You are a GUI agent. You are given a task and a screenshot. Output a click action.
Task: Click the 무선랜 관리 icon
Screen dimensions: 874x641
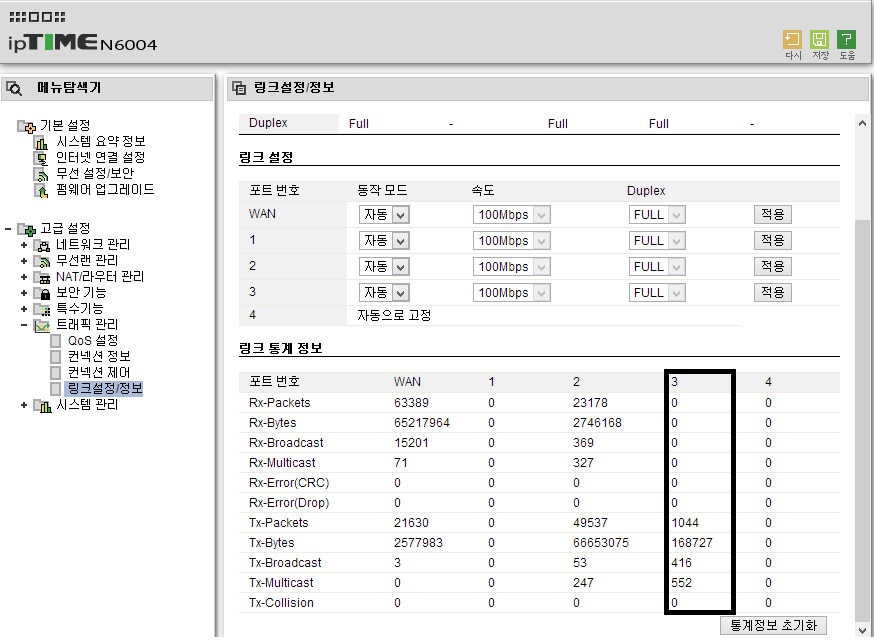pos(42,261)
